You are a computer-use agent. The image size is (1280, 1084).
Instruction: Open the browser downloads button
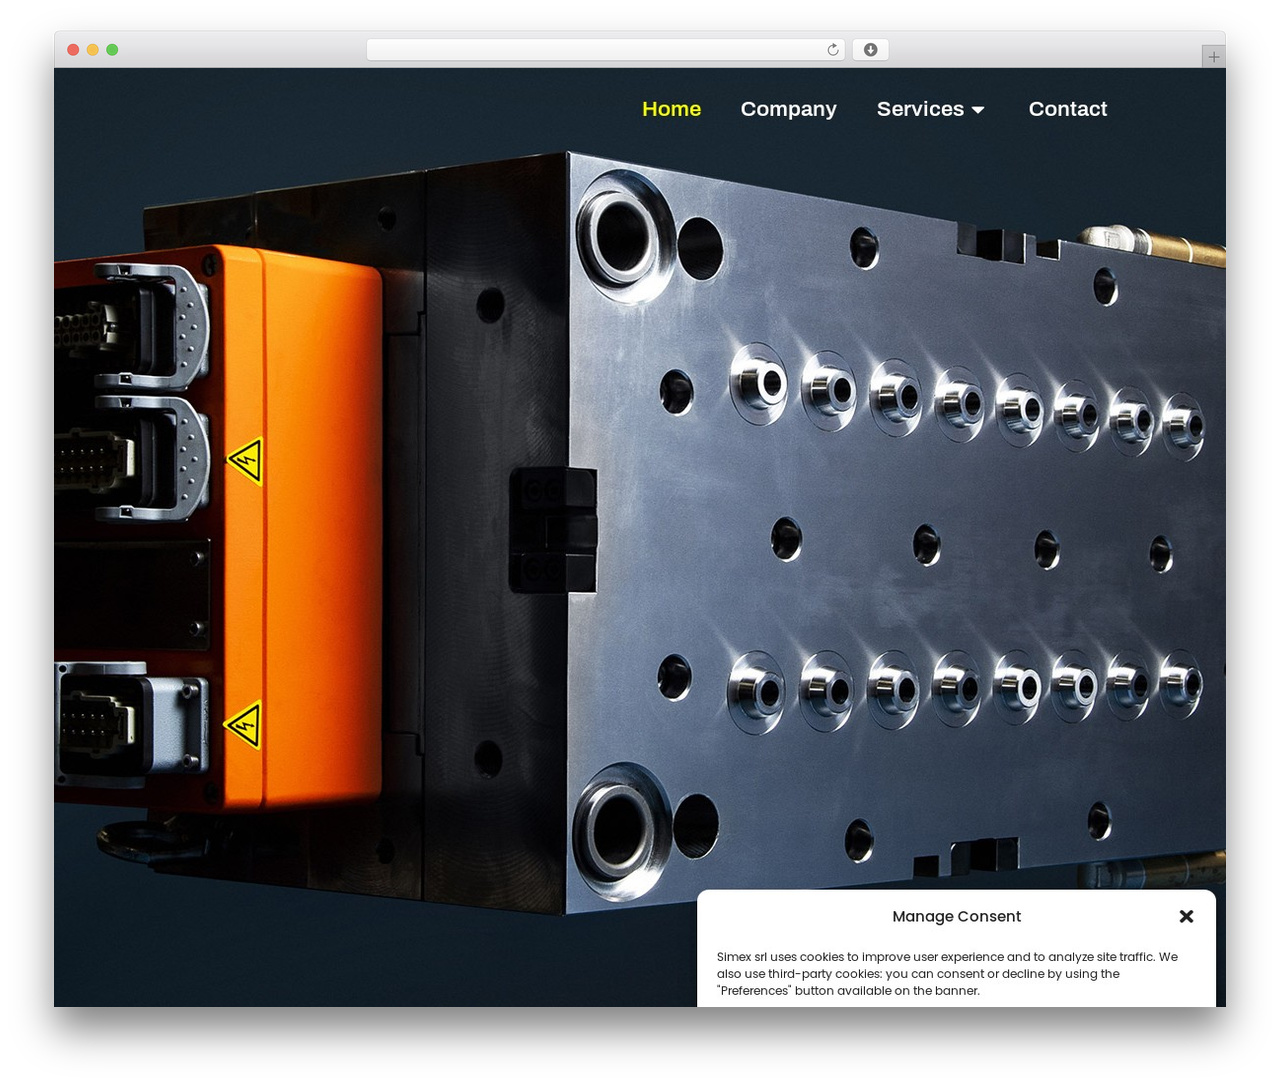coord(870,50)
